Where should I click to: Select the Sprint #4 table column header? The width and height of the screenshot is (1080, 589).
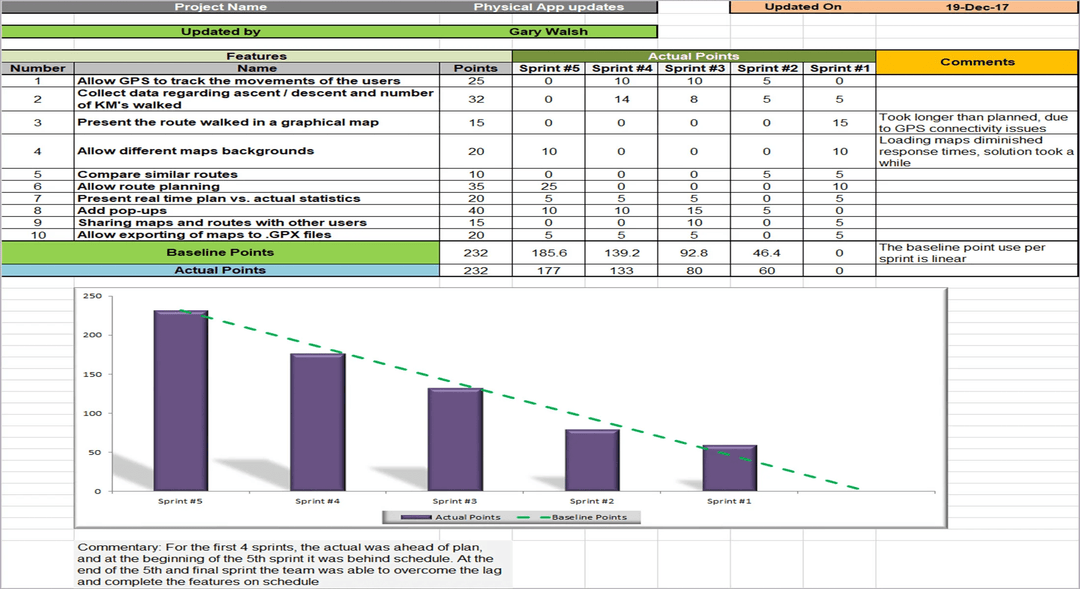[621, 69]
